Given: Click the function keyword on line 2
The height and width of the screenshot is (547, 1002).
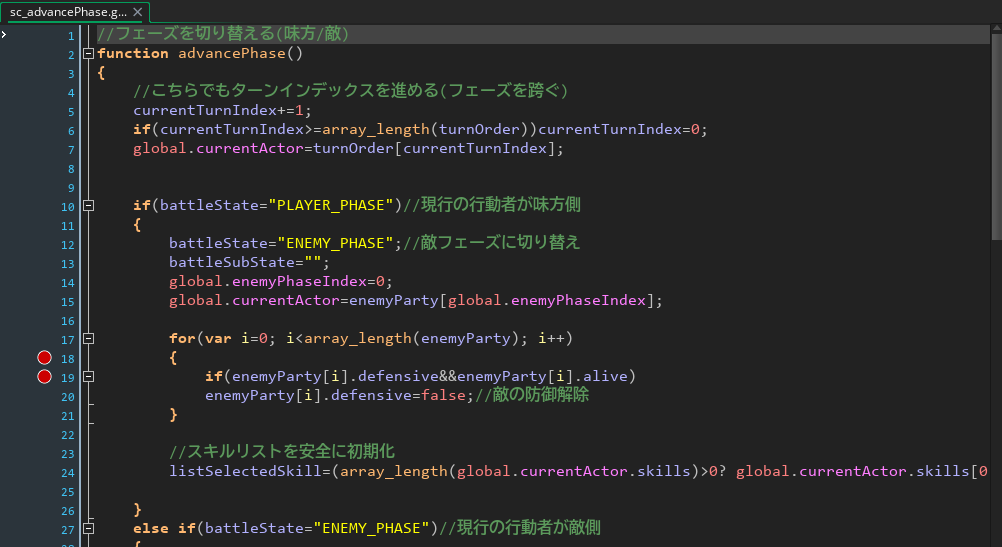Looking at the screenshot, I should 133,54.
